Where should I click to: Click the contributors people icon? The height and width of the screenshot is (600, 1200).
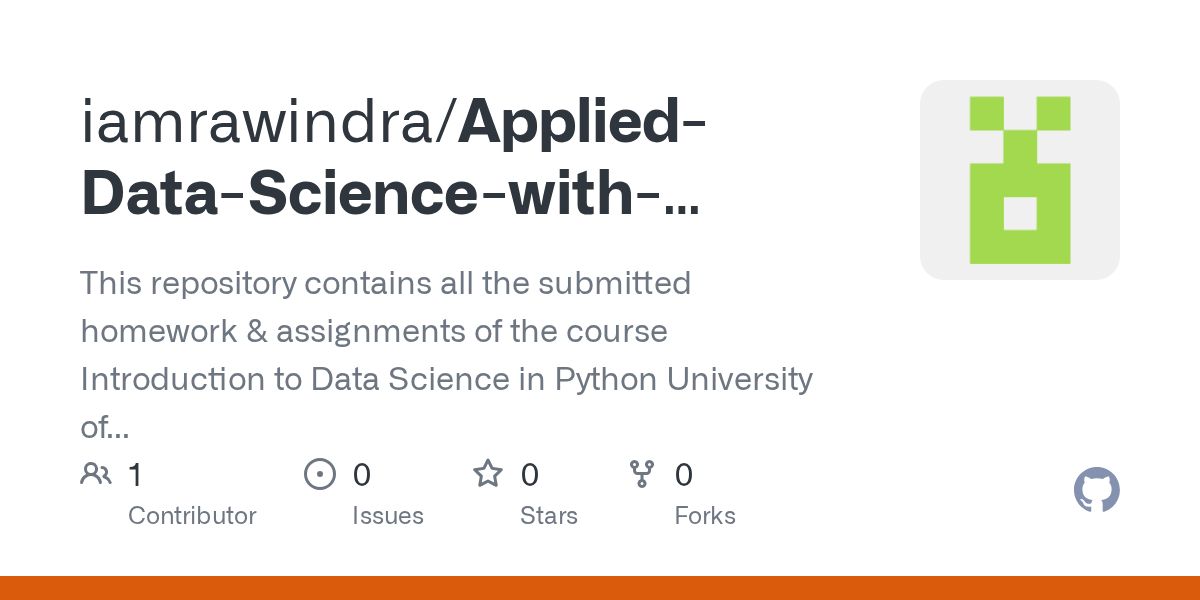tap(96, 474)
